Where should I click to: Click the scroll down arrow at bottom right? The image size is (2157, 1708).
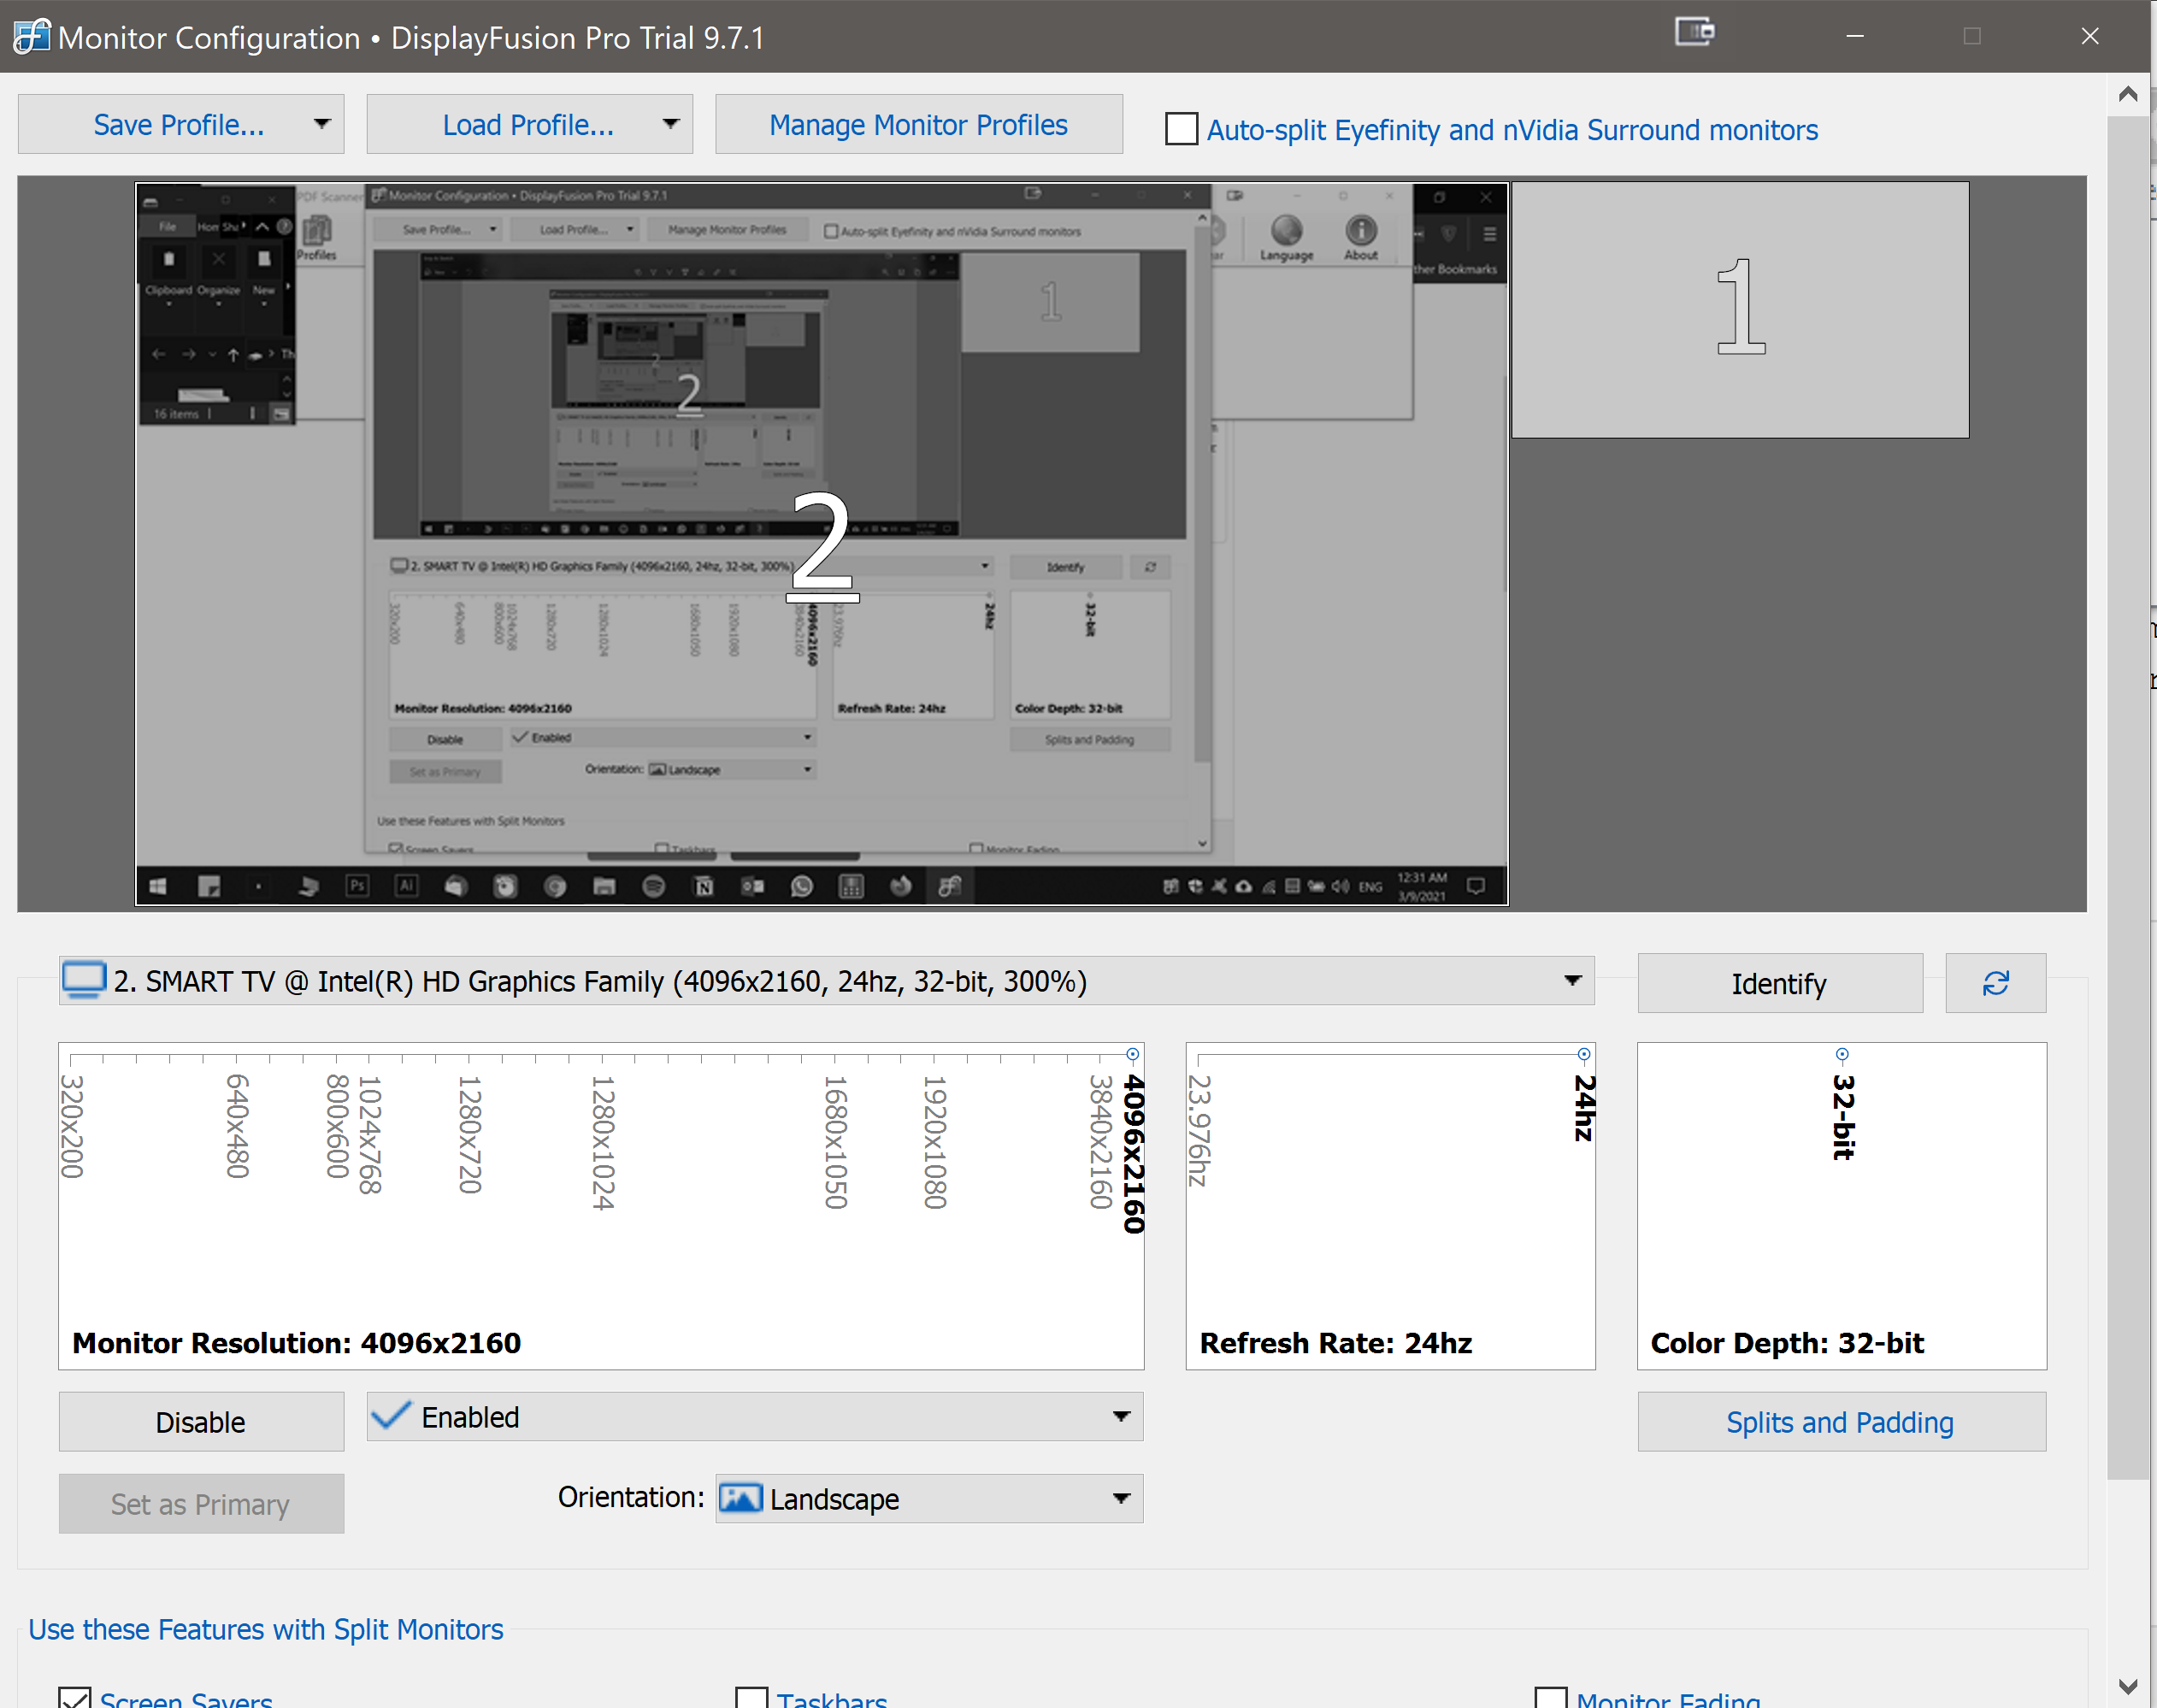click(x=2128, y=1686)
